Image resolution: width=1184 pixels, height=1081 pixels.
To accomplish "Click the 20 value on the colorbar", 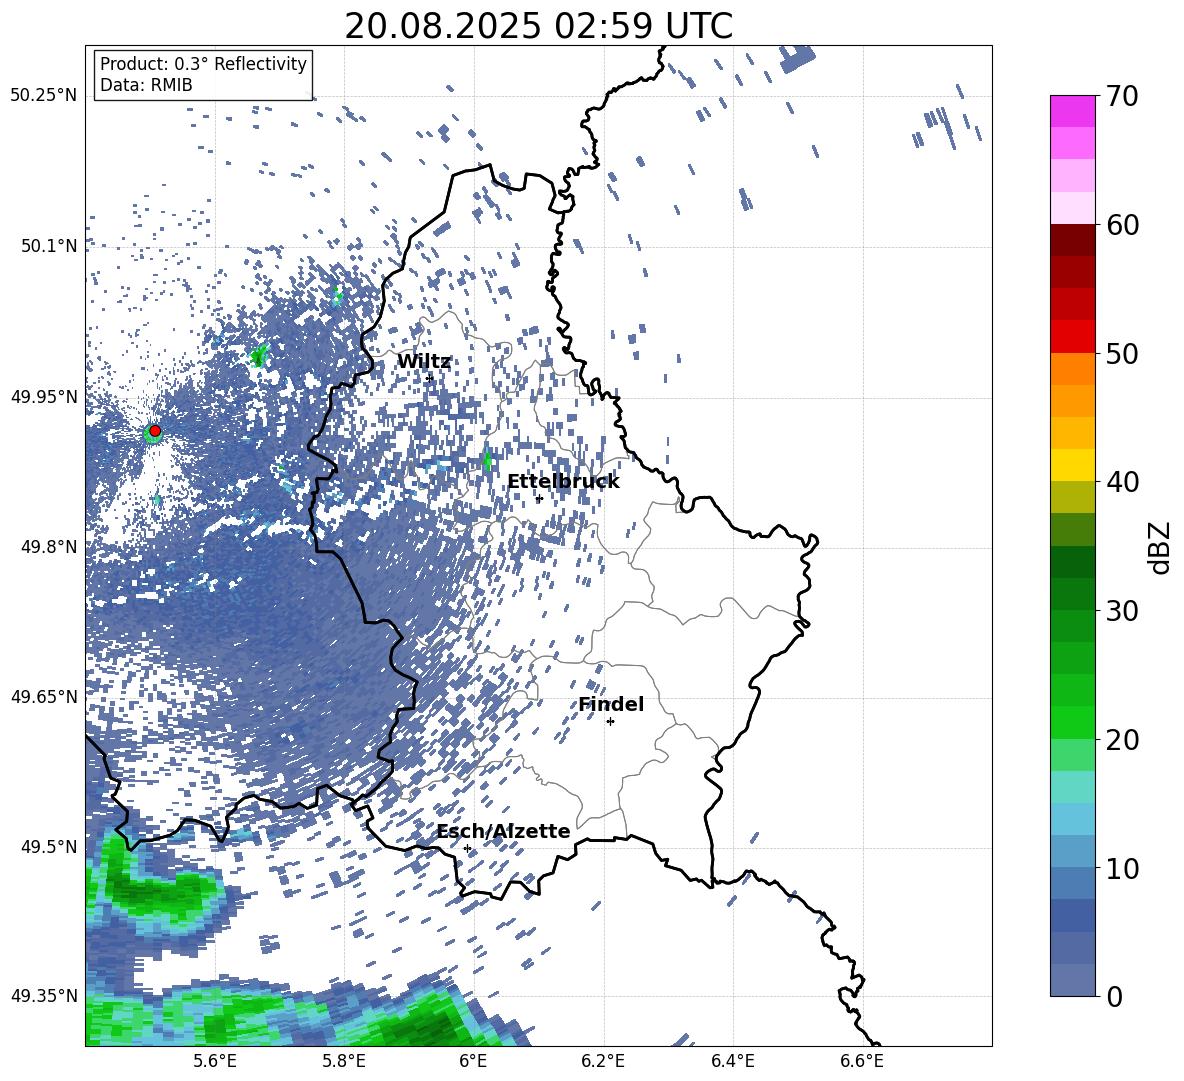I will (x=1121, y=740).
